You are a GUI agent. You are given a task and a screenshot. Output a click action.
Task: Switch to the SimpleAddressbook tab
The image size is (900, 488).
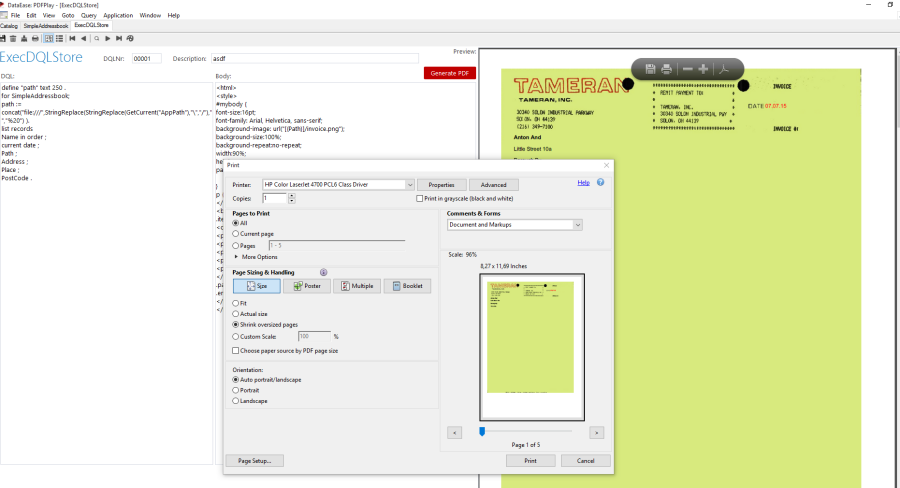tap(45, 26)
